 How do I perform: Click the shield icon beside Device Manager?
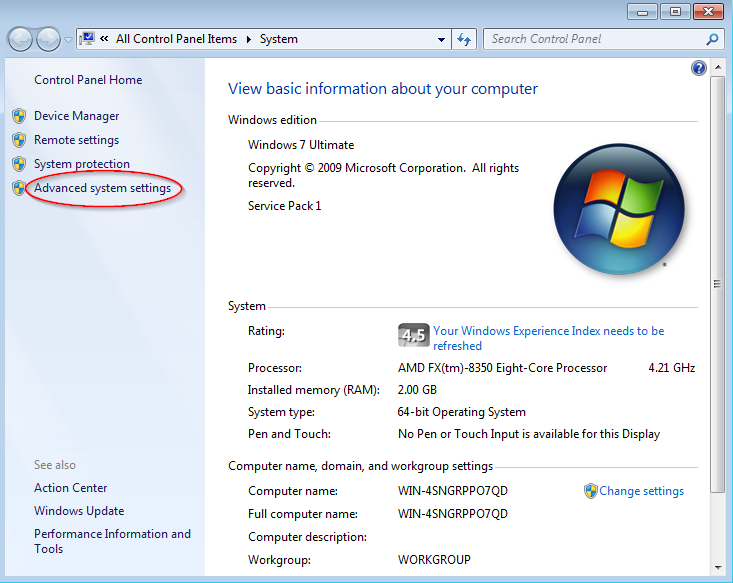[19, 116]
